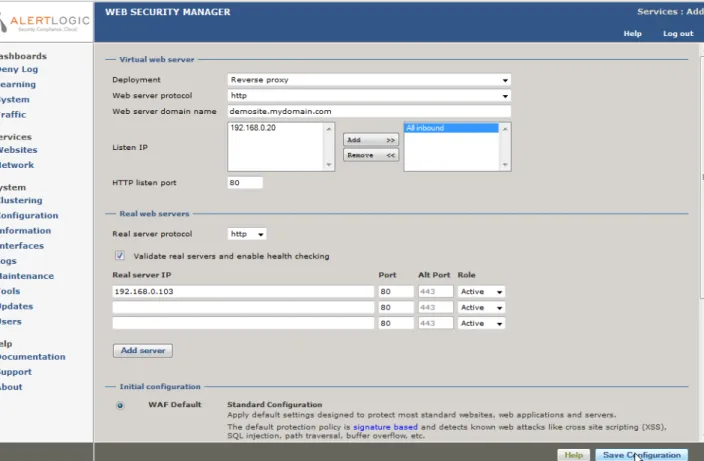The height and width of the screenshot is (461, 704).
Task: Open About sidebar link
Action: click(x=11, y=387)
